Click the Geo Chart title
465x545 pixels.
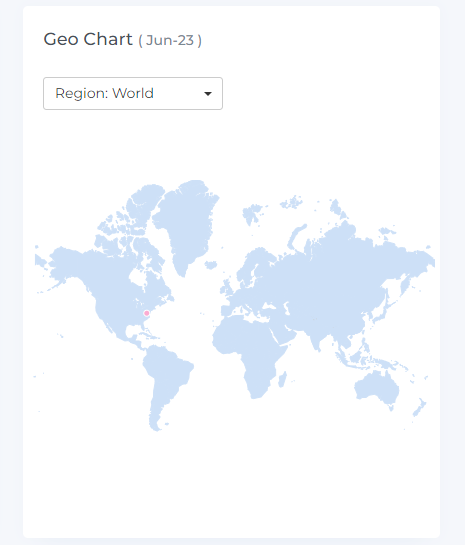(88, 39)
